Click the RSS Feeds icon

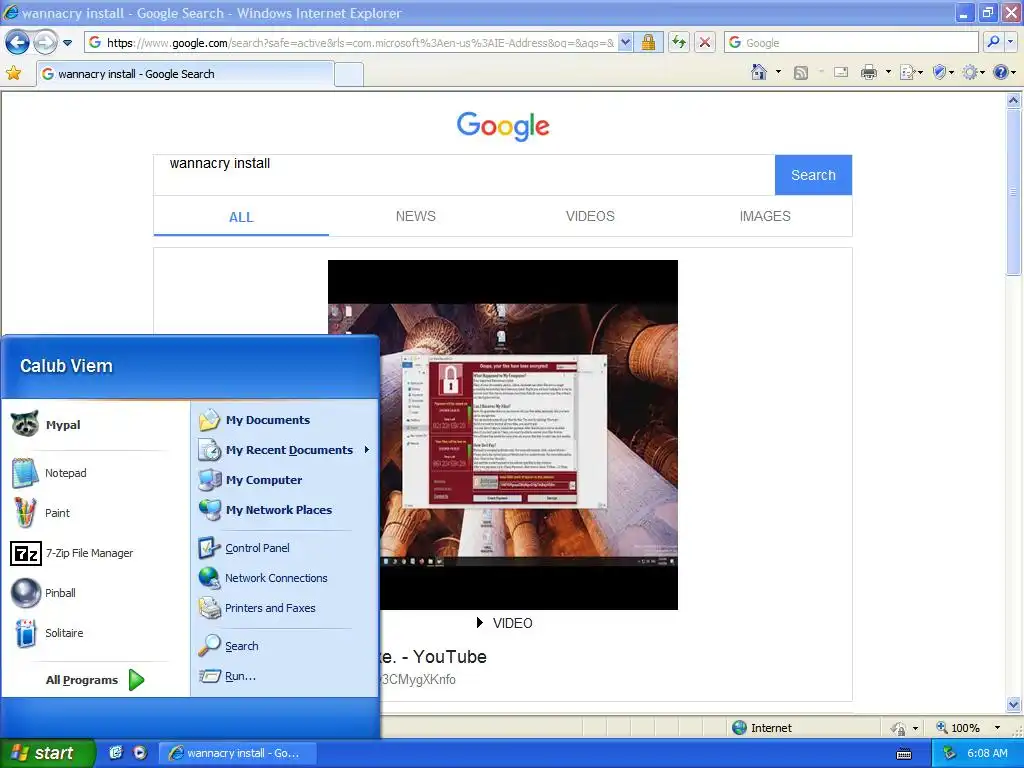click(x=801, y=72)
